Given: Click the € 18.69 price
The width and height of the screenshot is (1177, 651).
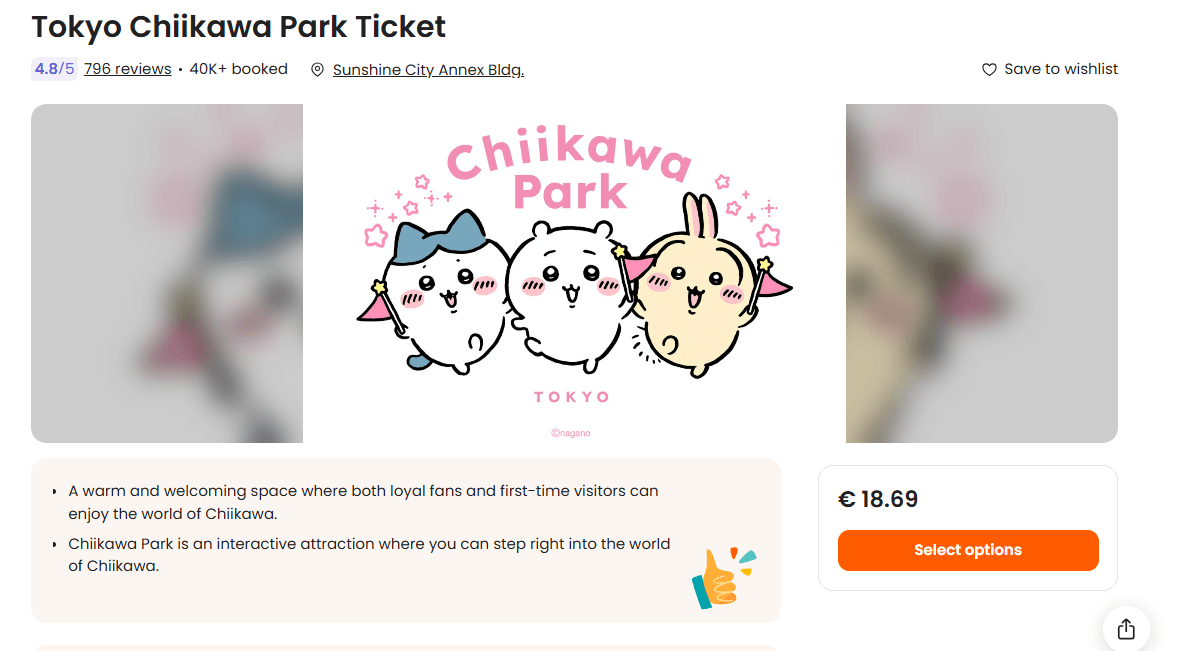Looking at the screenshot, I should (878, 499).
